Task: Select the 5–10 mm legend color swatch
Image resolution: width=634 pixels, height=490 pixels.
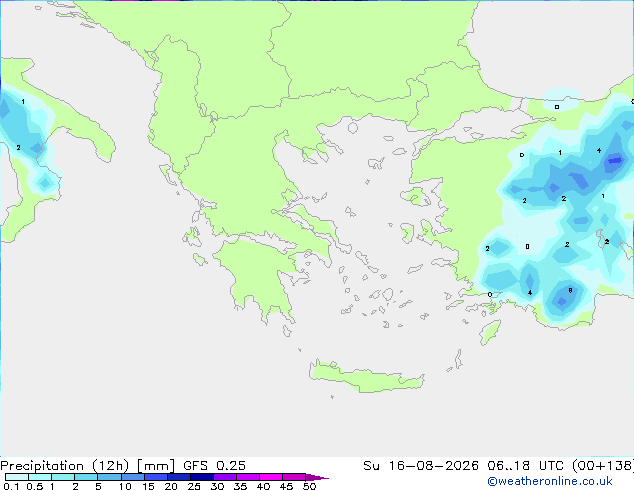Action: pos(110,477)
